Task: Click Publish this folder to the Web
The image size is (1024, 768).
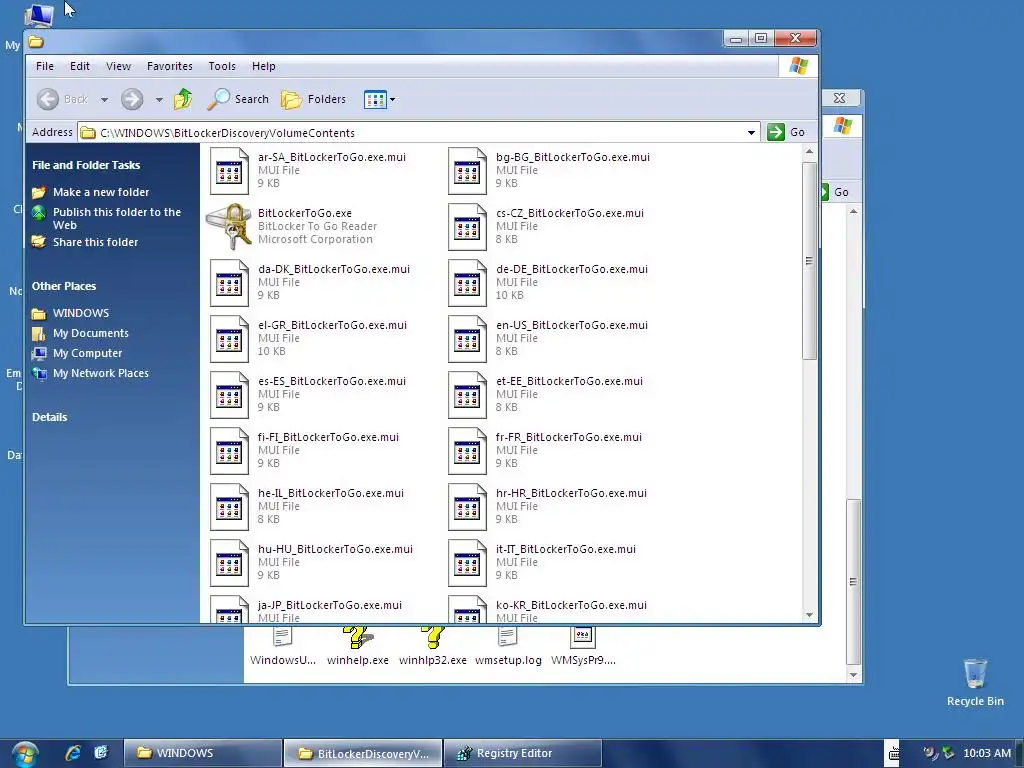Action: click(x=117, y=218)
